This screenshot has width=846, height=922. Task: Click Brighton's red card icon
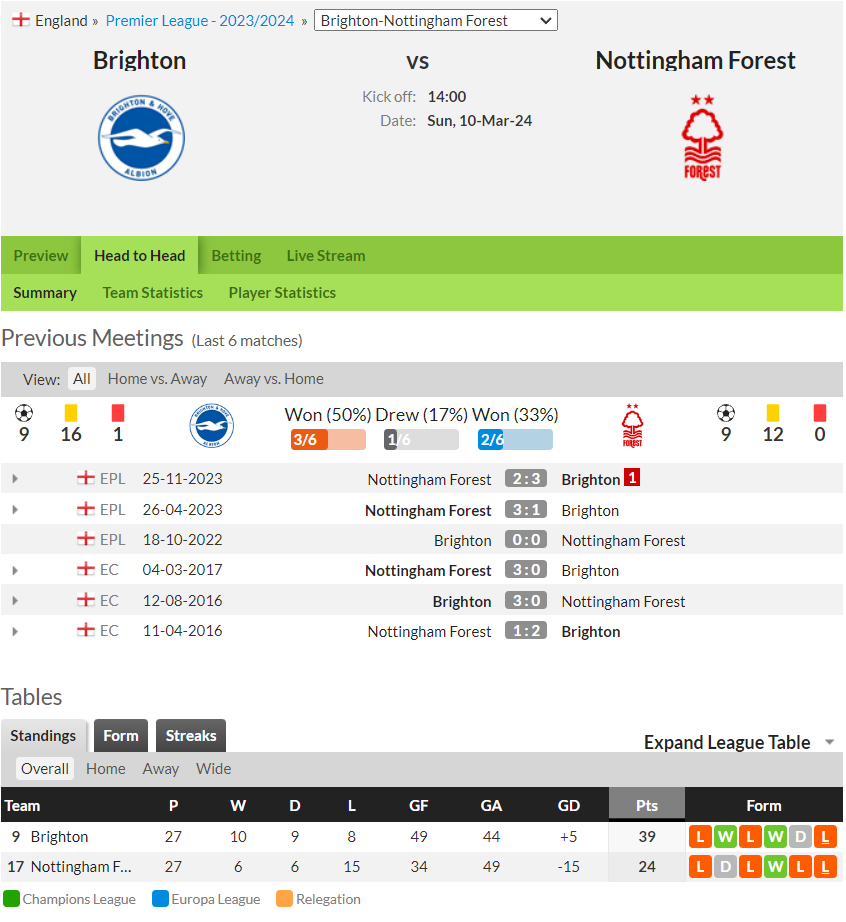[118, 413]
